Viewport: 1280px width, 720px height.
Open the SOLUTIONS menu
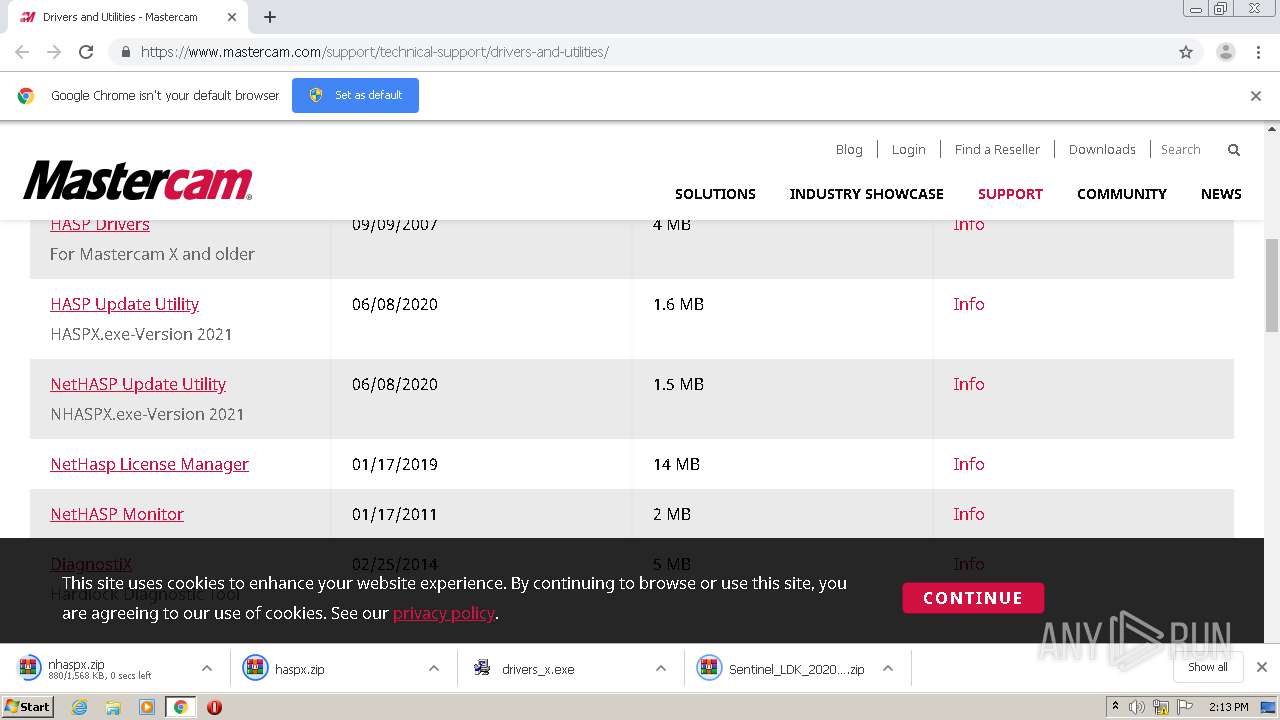[715, 194]
